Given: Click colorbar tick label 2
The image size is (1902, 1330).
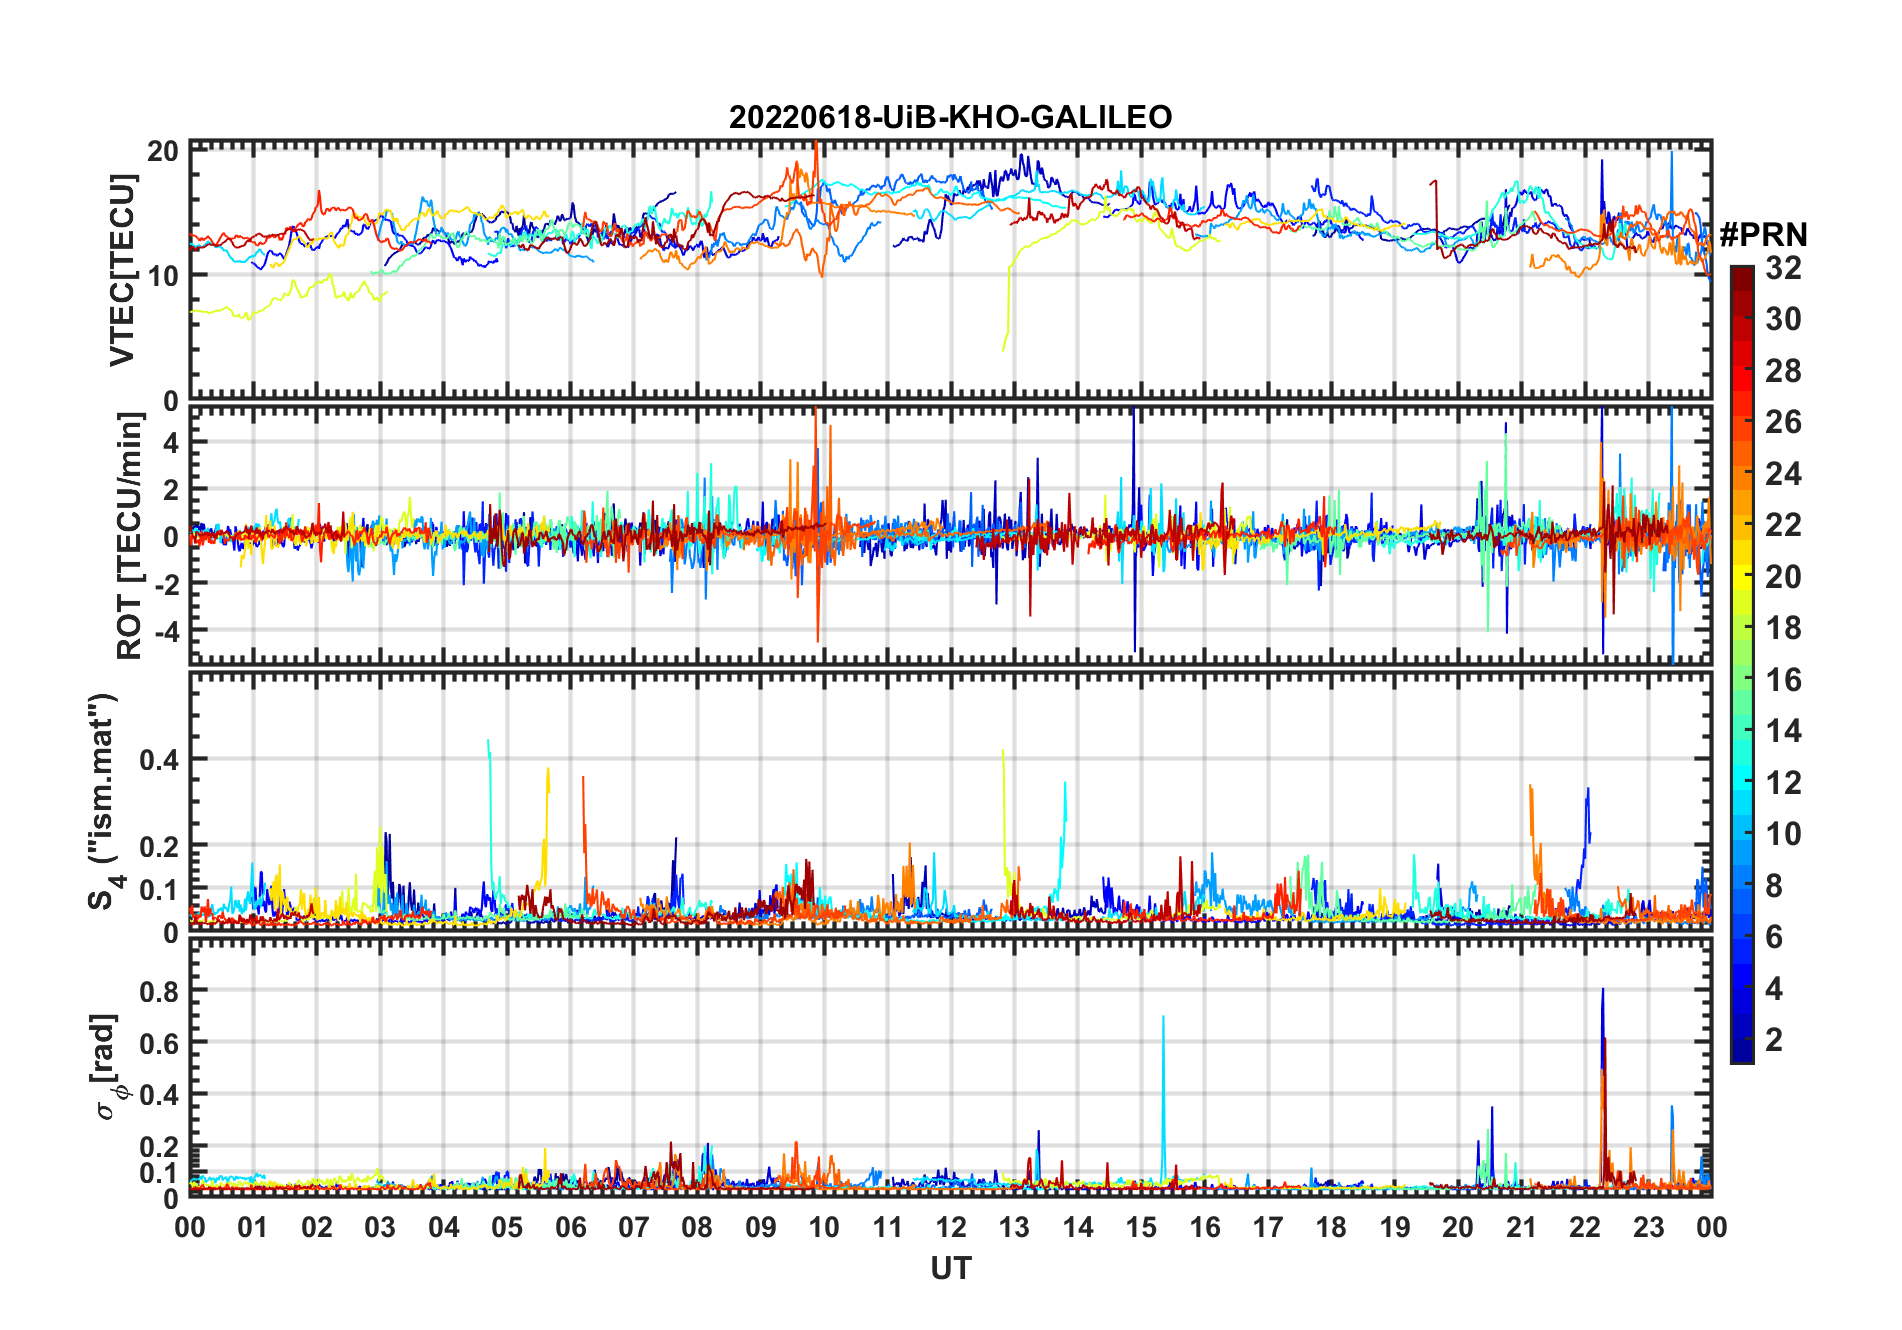Looking at the screenshot, I should [x=1774, y=1040].
